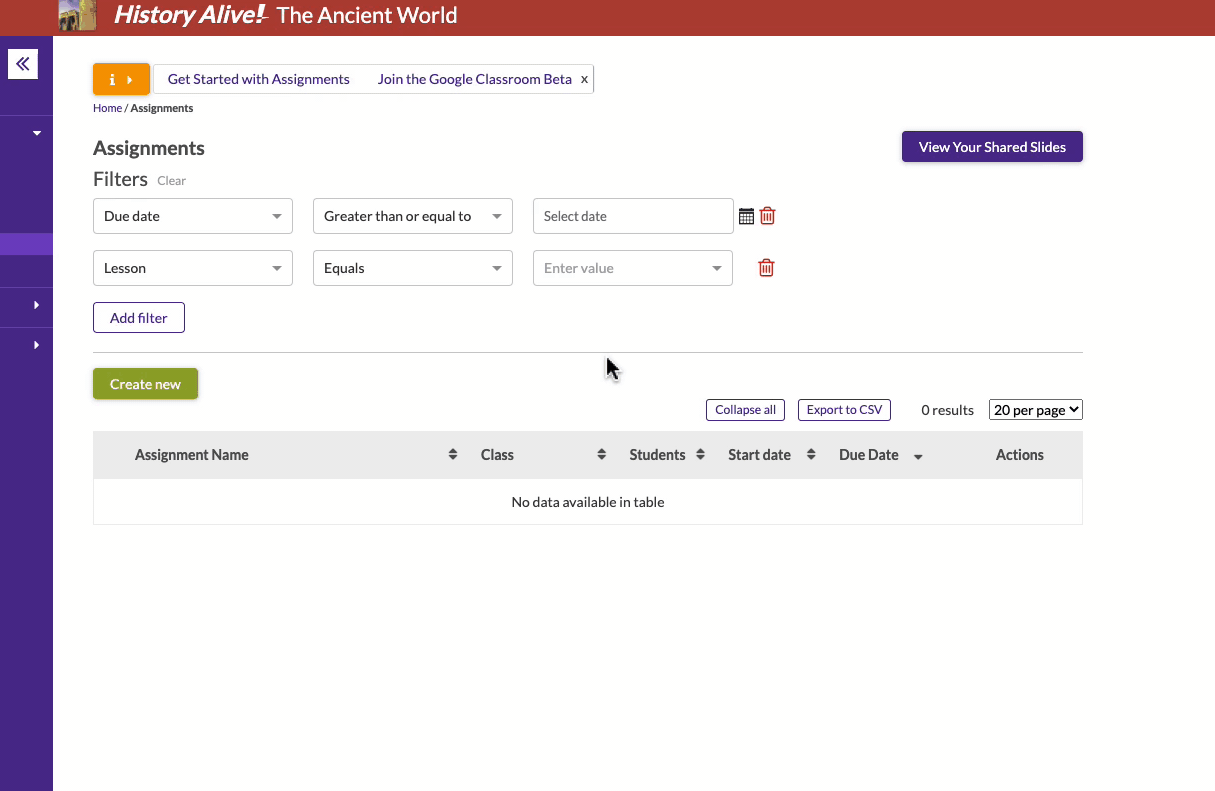Open the Due date filter dropdown

pos(192,215)
